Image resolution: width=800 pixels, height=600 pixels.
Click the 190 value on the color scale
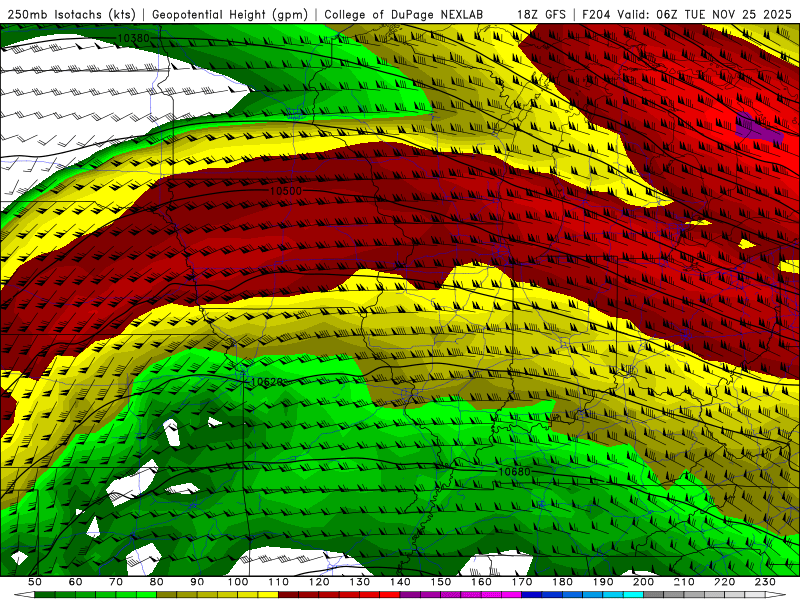point(604,582)
